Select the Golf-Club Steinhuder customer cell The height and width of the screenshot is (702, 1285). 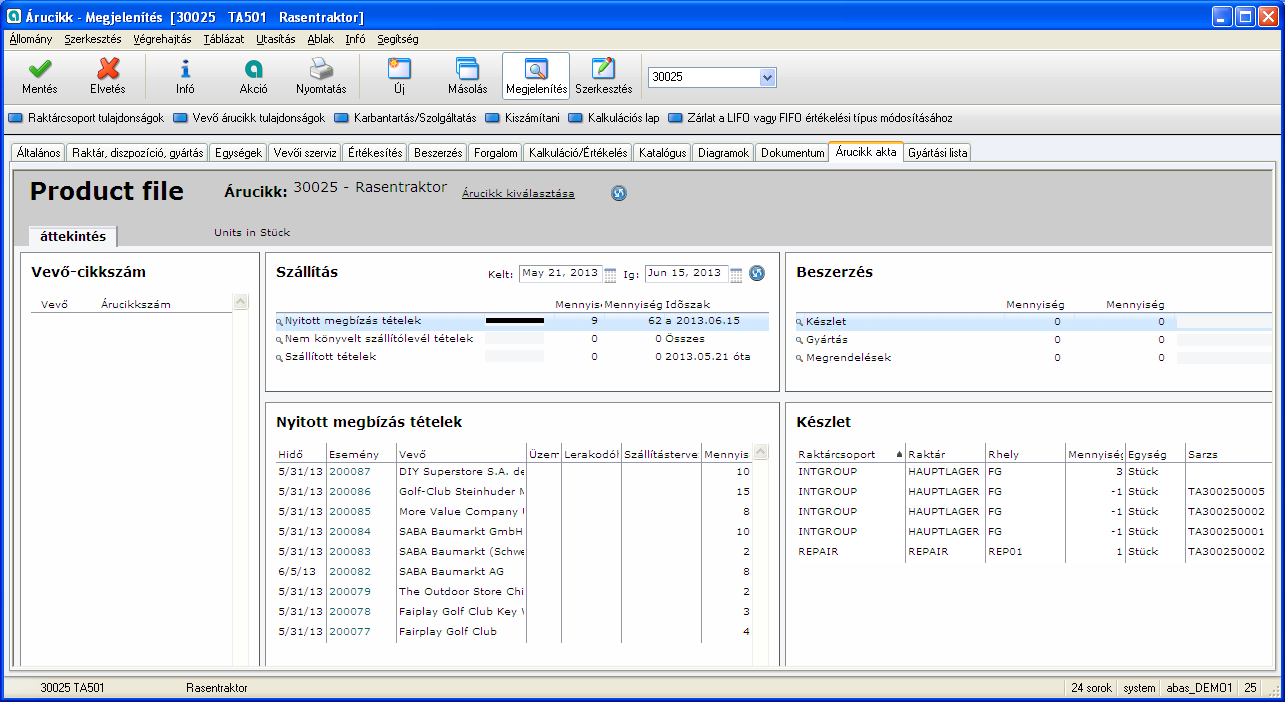461,491
